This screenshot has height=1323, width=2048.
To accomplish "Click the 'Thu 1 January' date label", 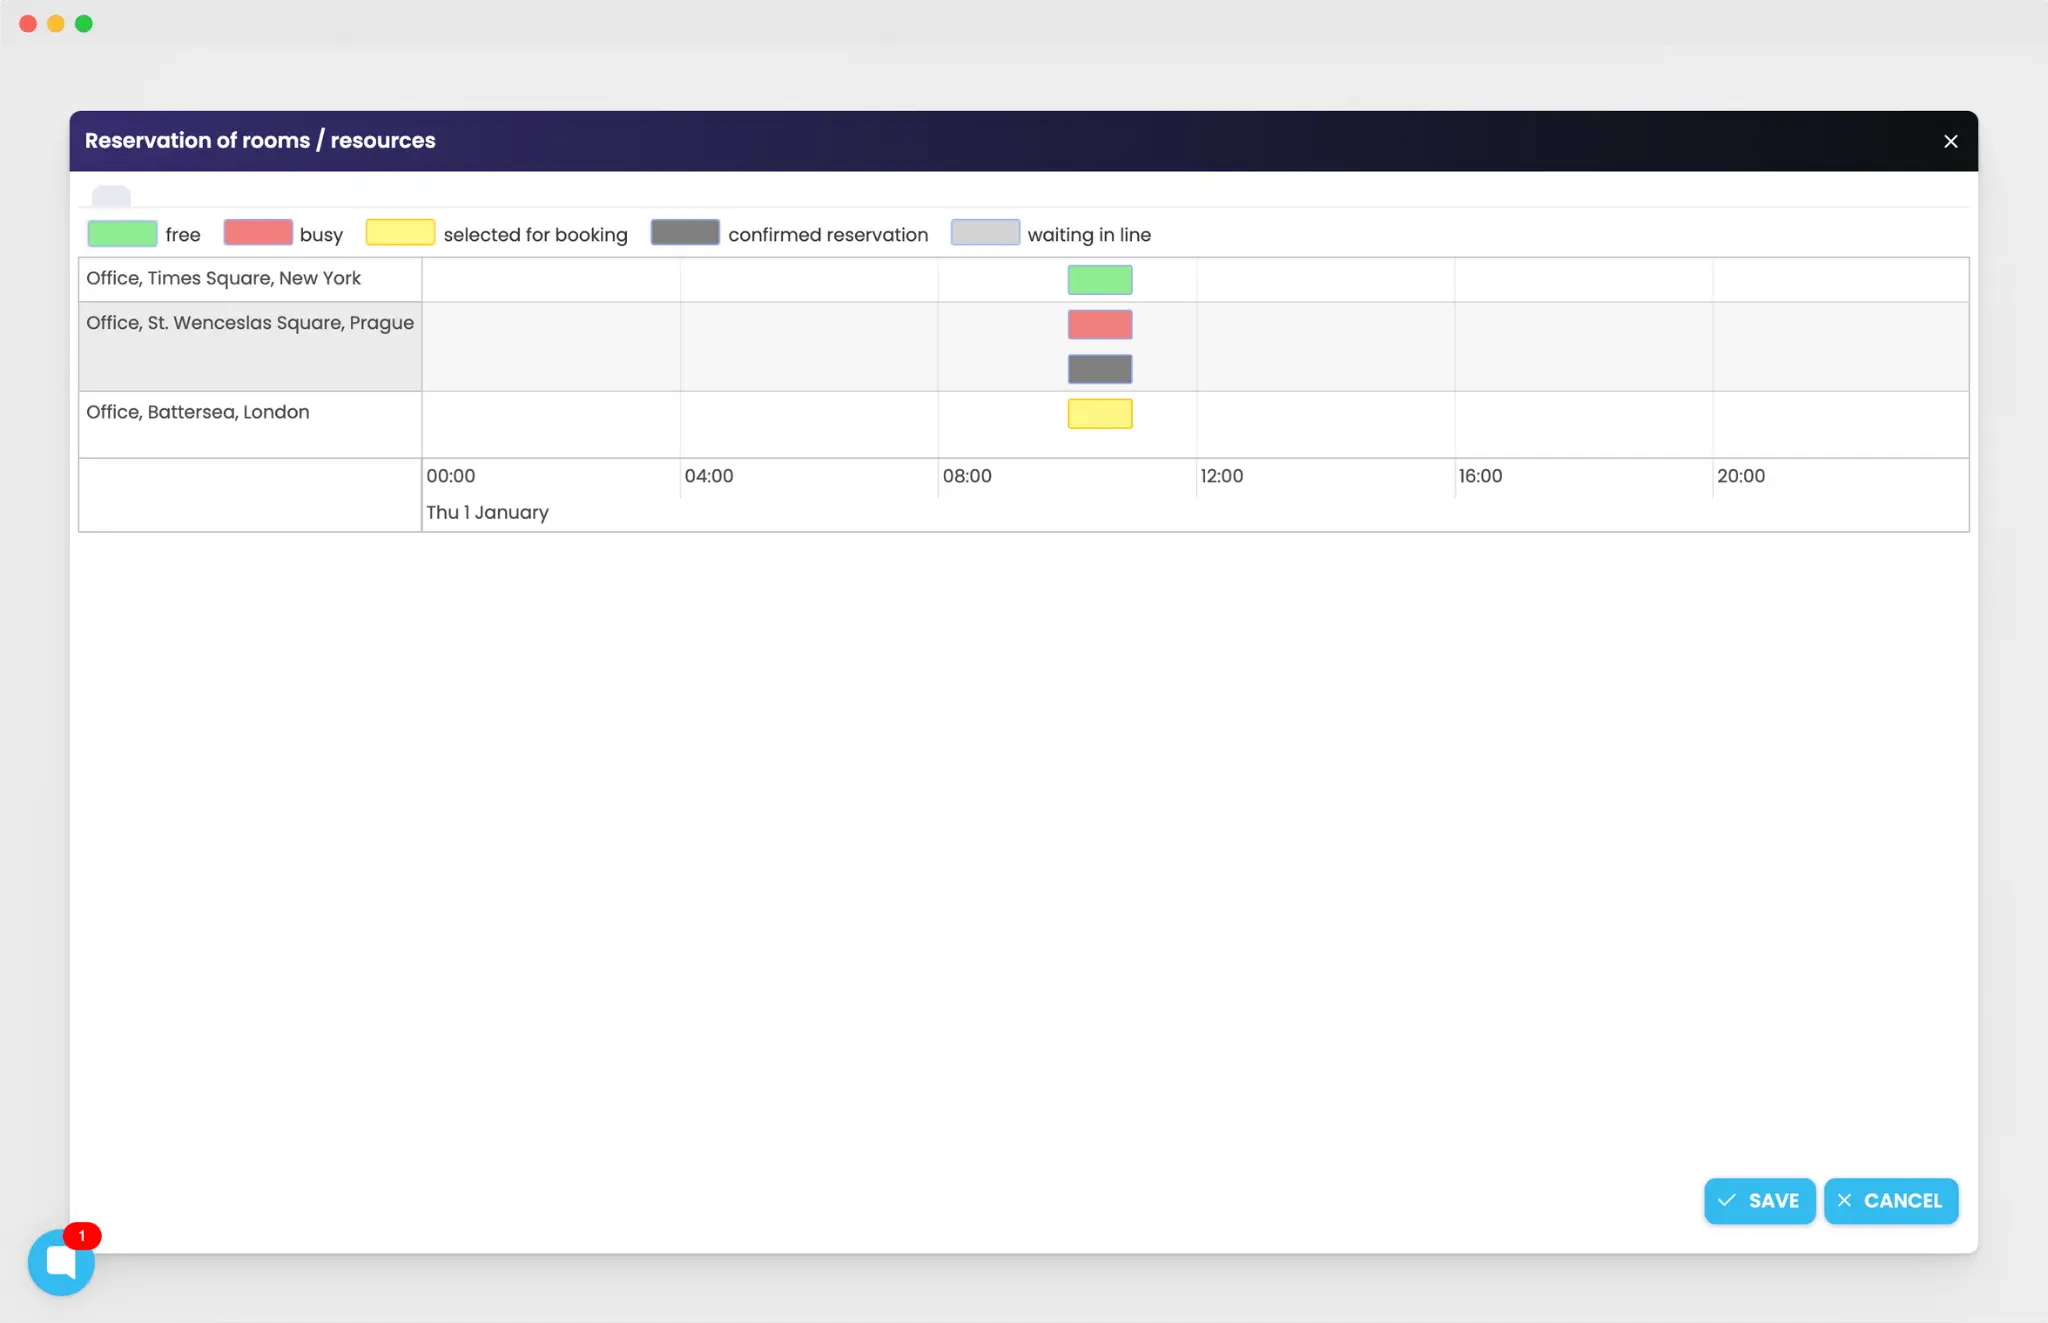I will tap(487, 511).
